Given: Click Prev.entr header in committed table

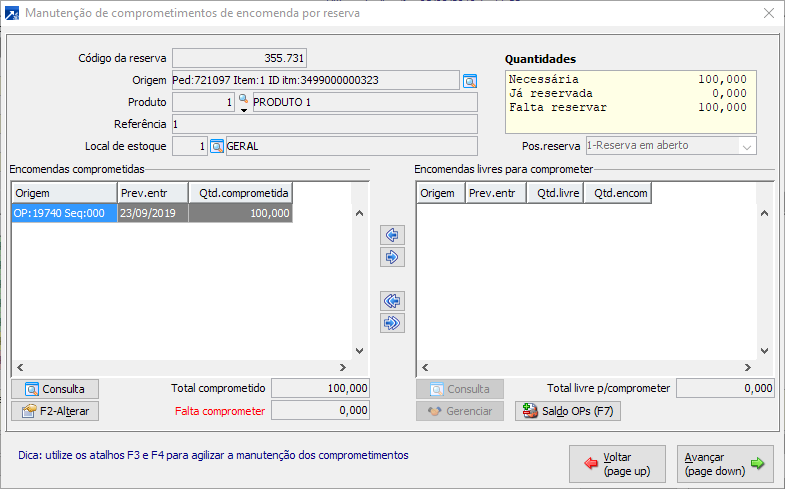Looking at the screenshot, I should tap(153, 193).
